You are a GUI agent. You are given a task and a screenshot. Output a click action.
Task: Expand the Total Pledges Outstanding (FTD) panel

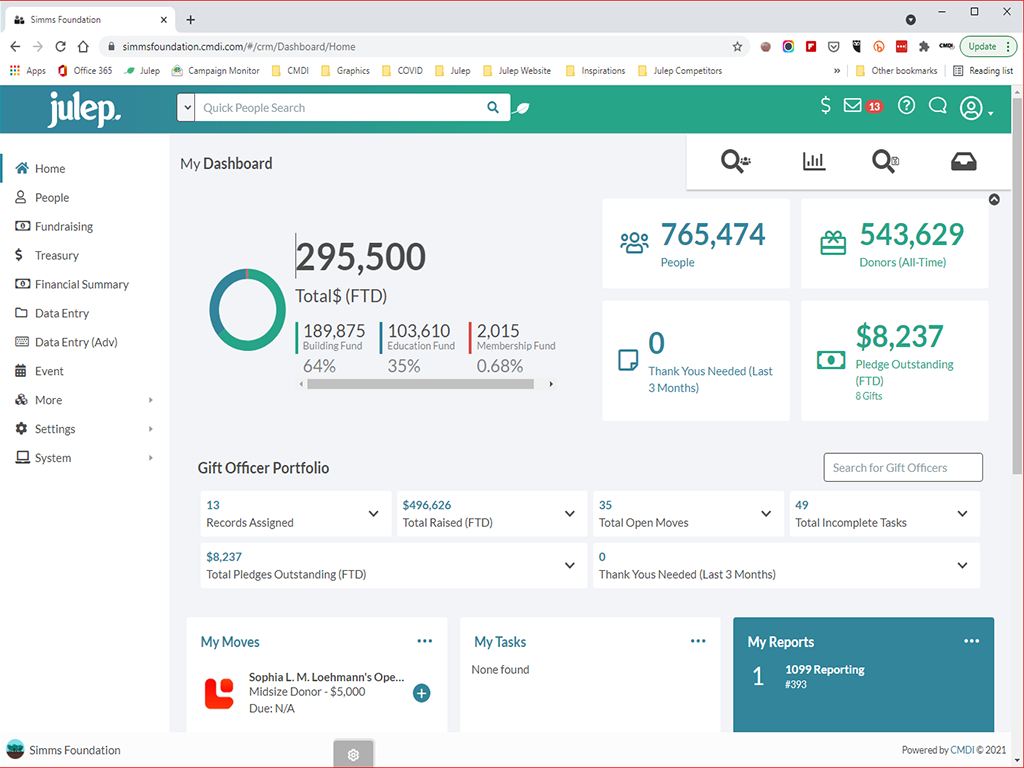569,566
